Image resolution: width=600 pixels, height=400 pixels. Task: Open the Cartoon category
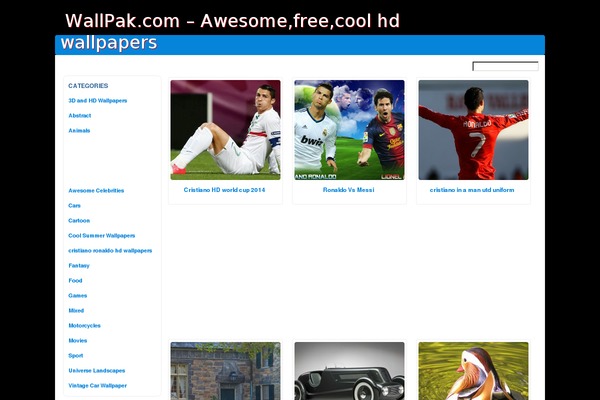coord(79,220)
